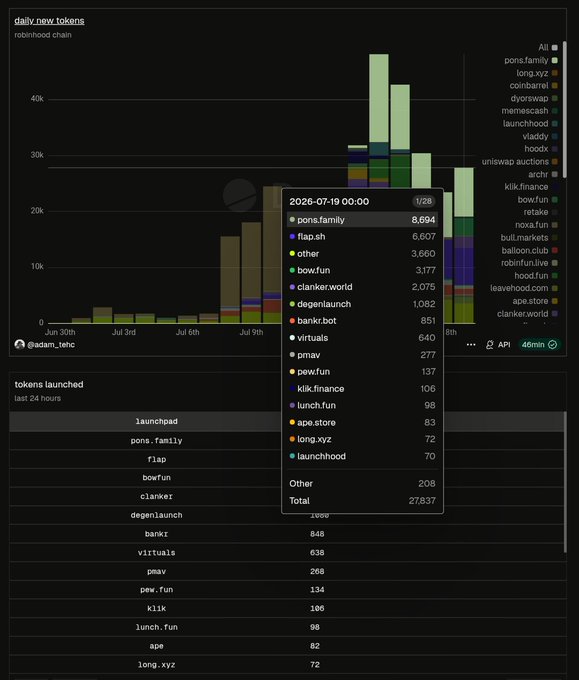Click the pmav 277 tooltip row
This screenshot has height=680, width=579.
(362, 355)
